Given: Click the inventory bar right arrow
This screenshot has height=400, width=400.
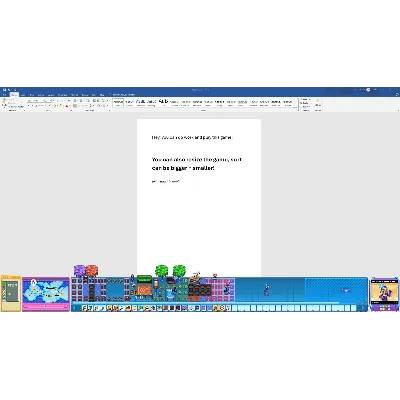Looking at the screenshot, I should coord(363,308).
